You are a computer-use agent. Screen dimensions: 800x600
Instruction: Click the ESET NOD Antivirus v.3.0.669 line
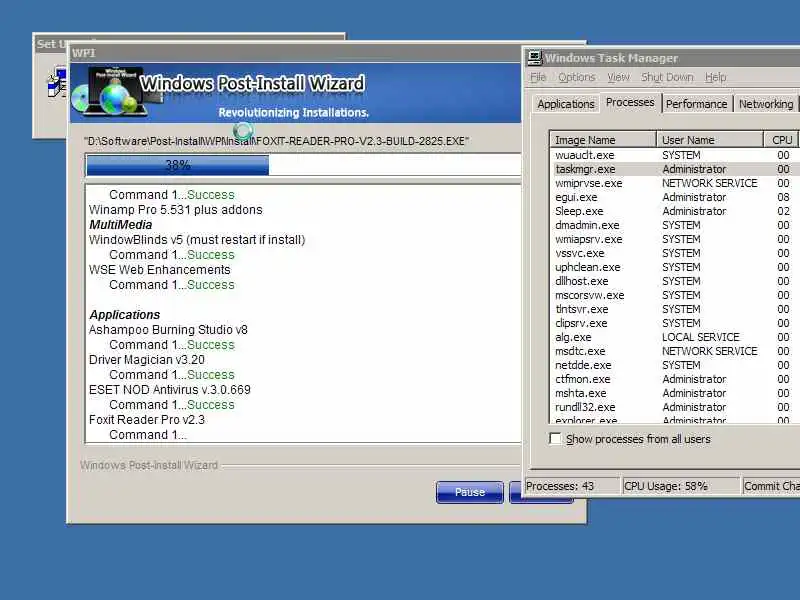click(x=170, y=390)
